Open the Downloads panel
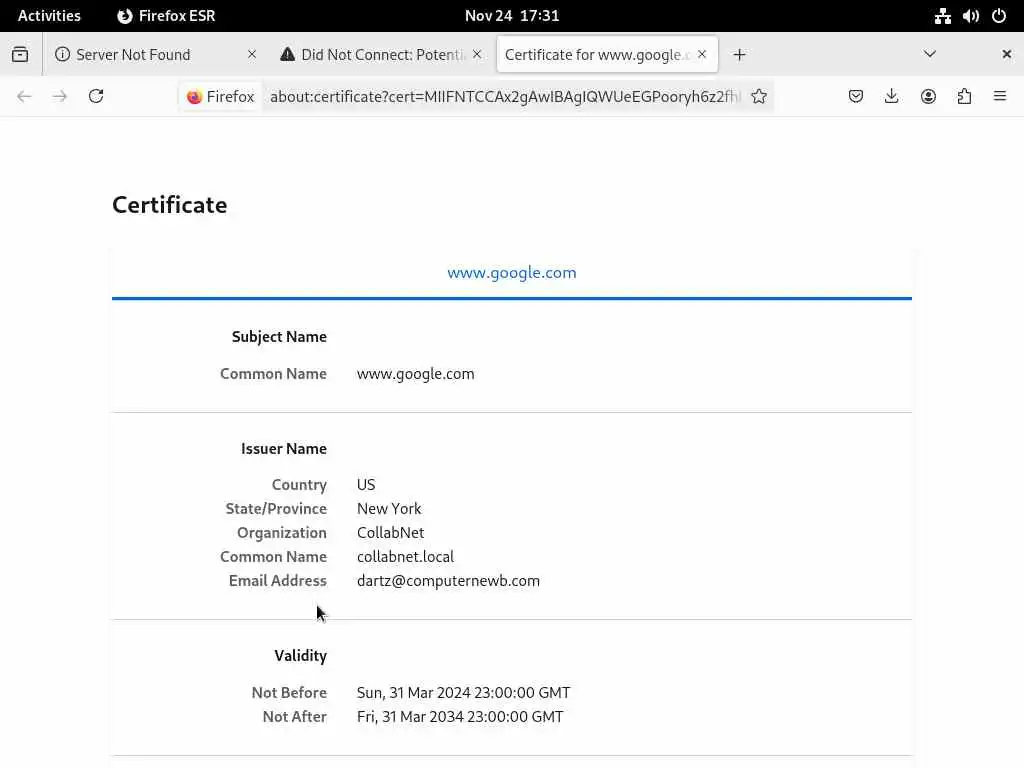 [x=891, y=97]
